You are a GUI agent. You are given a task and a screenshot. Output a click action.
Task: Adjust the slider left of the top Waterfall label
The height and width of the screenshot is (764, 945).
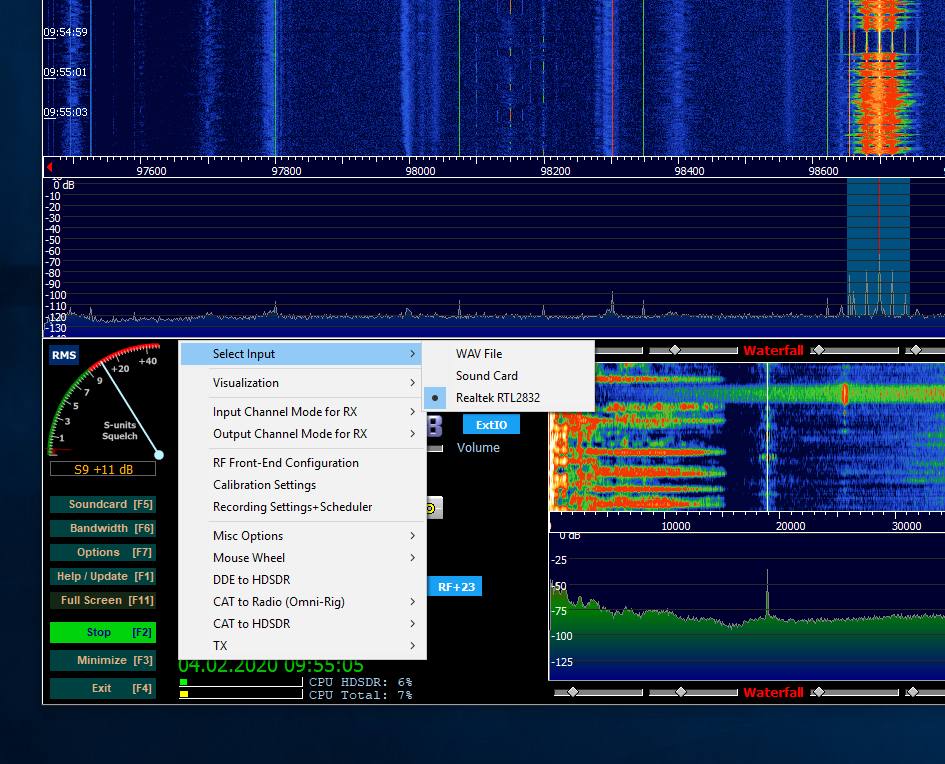pyautogui.click(x=675, y=350)
